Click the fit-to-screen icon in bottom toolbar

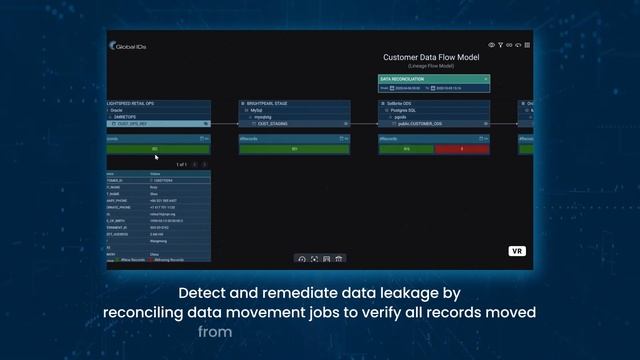pos(314,259)
